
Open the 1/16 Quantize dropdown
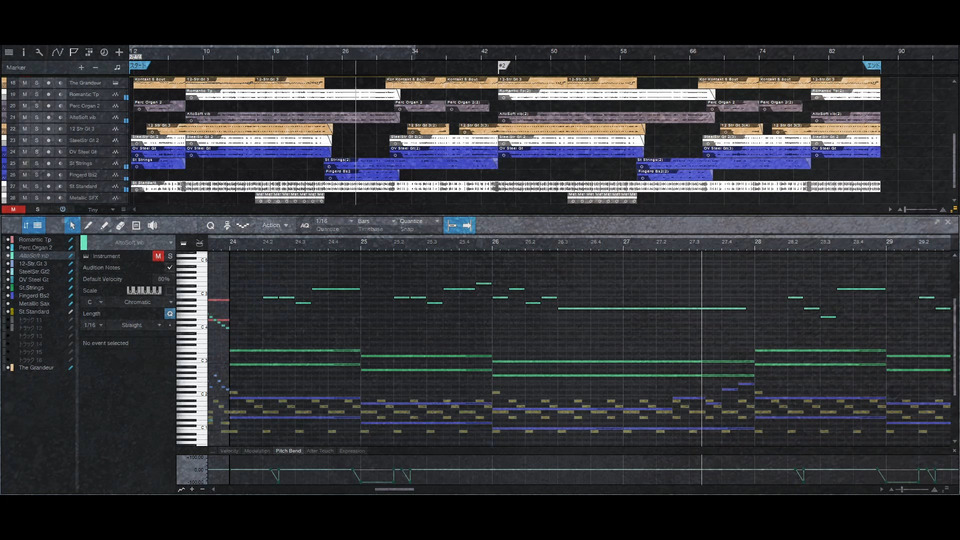pos(334,221)
